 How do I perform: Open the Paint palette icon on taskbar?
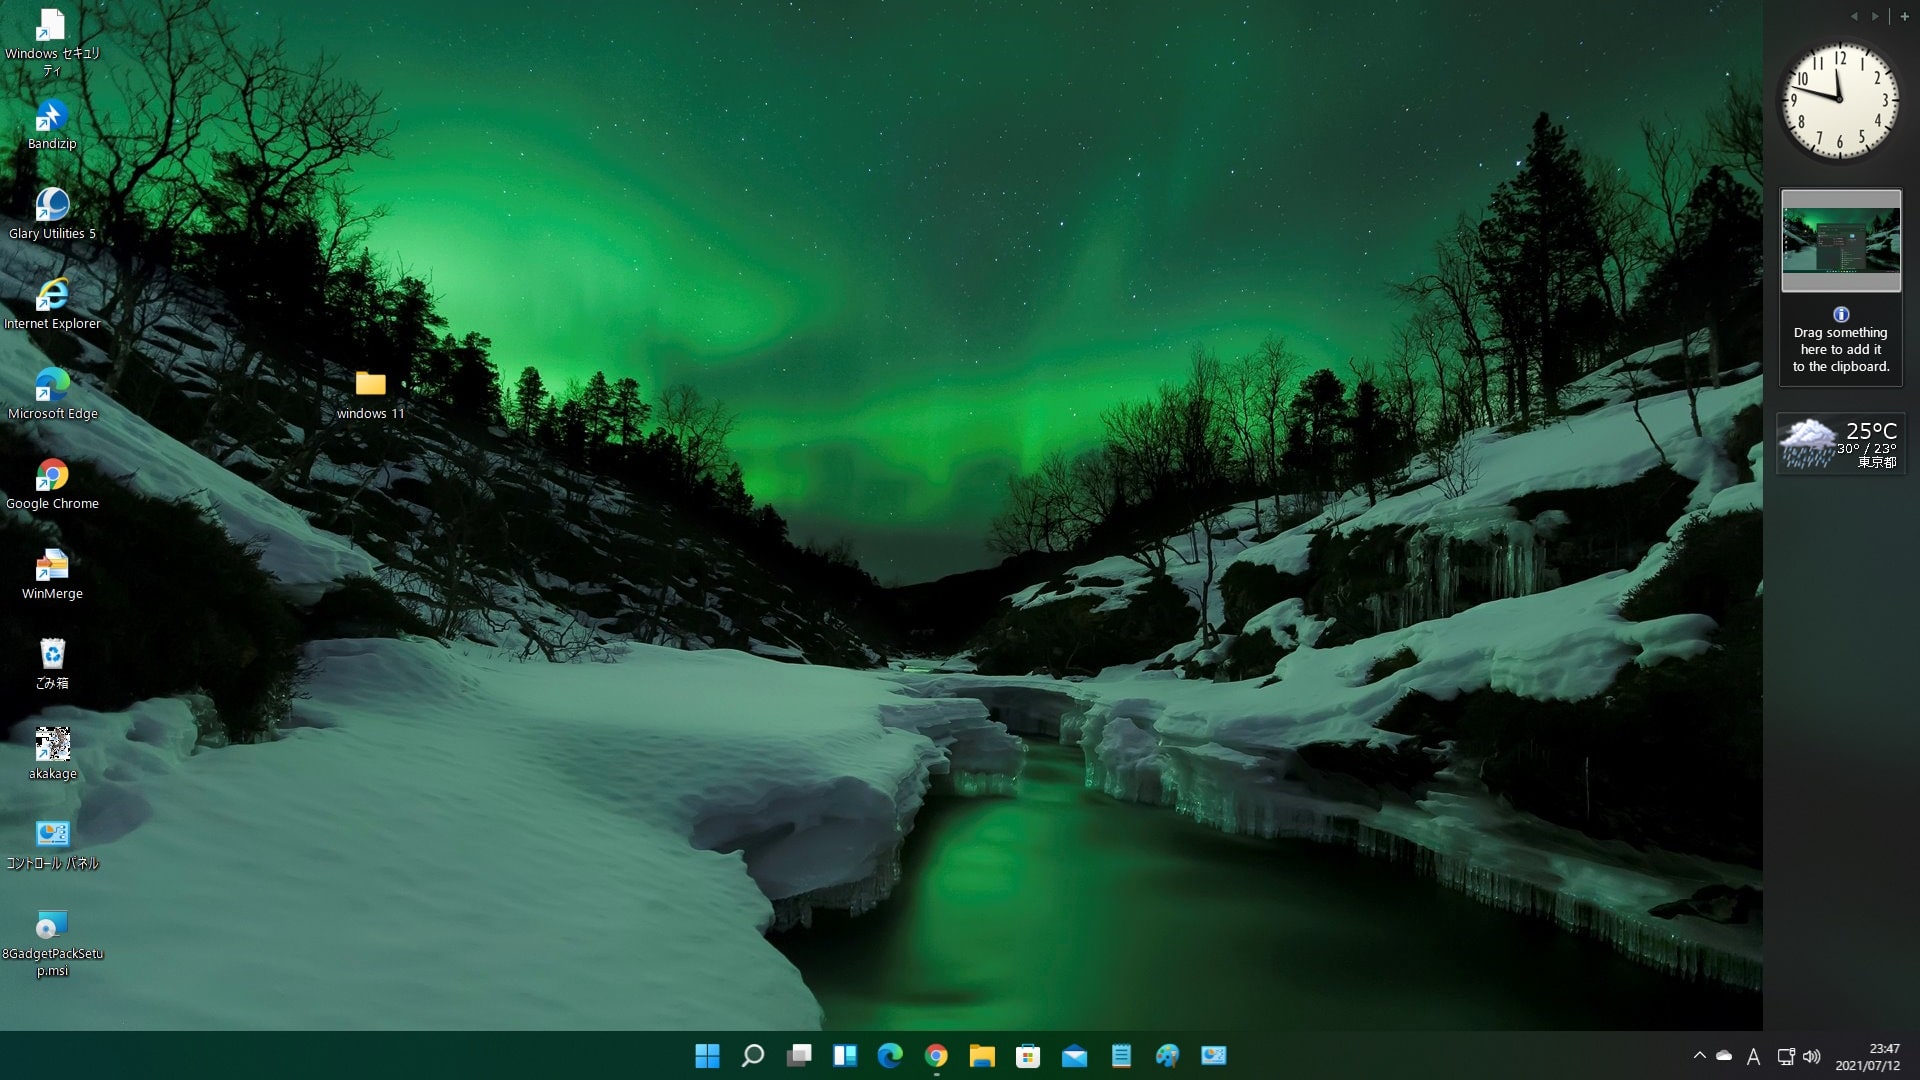[x=1167, y=1055]
